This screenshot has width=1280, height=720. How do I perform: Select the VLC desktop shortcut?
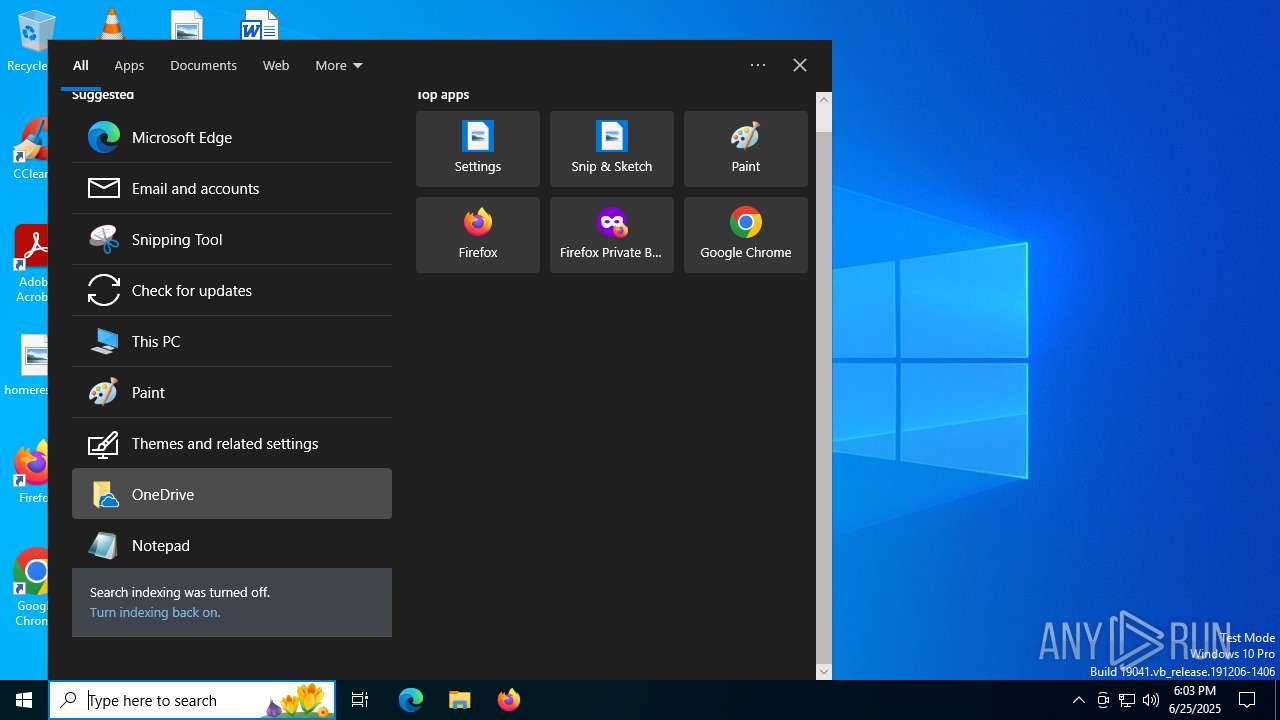(111, 23)
